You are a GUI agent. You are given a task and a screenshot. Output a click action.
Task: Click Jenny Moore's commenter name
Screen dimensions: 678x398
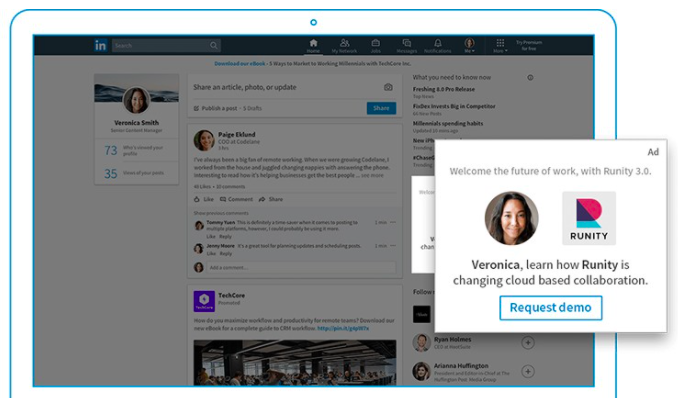tap(221, 245)
